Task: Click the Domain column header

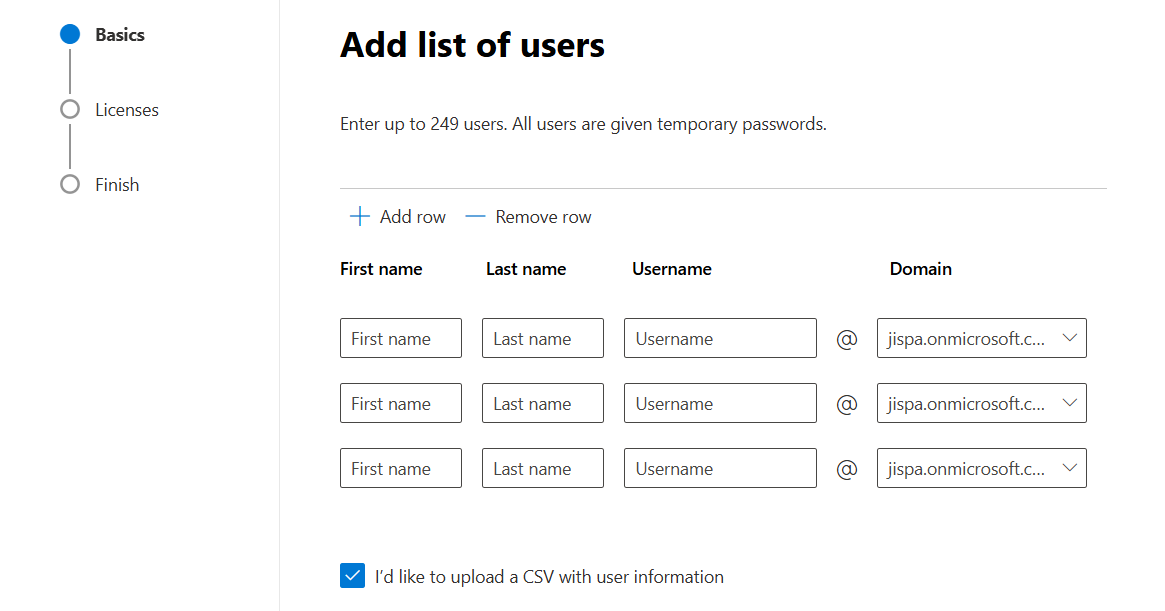Action: (x=920, y=268)
